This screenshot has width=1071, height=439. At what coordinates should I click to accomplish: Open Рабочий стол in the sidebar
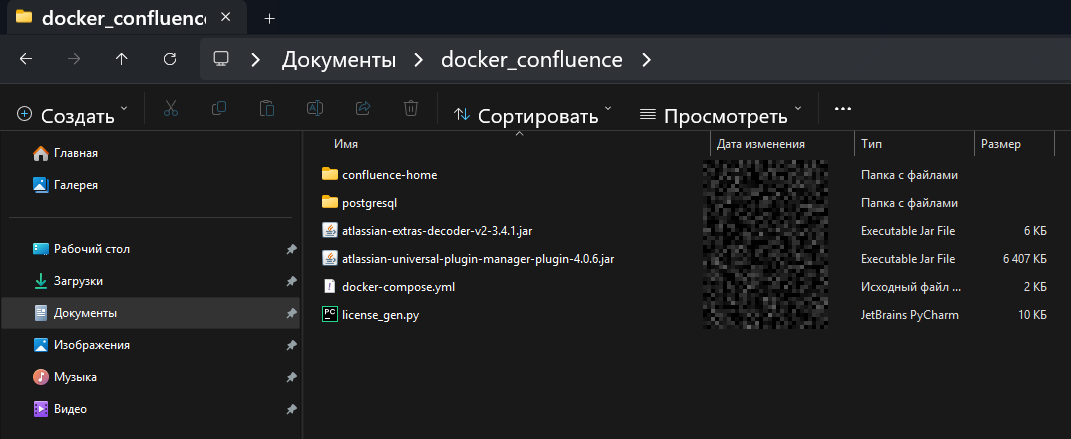click(x=92, y=249)
